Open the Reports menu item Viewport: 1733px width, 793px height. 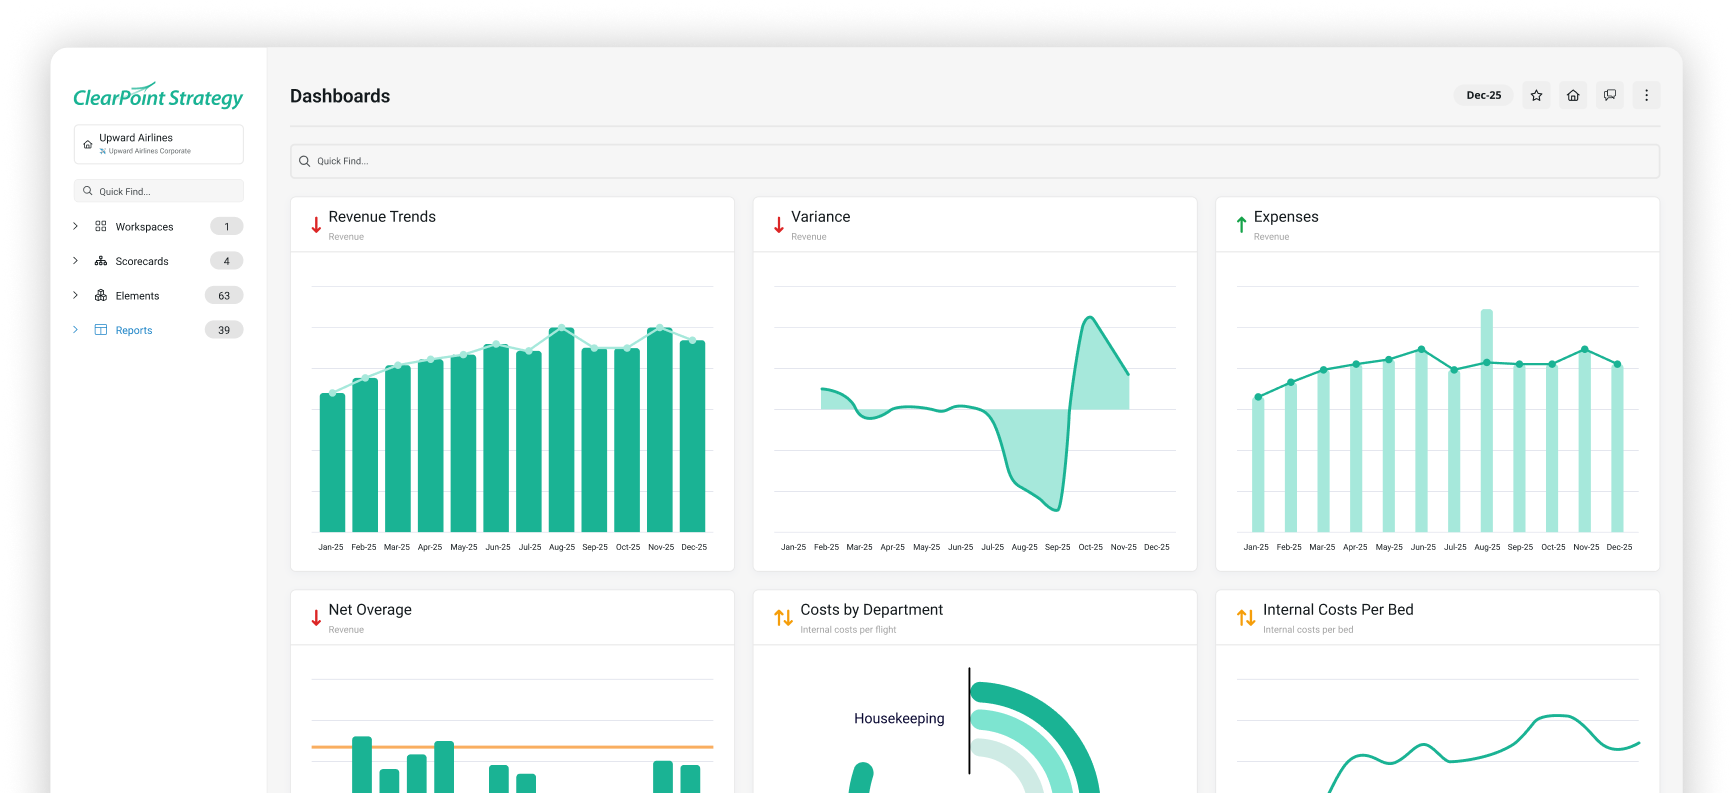coord(134,330)
